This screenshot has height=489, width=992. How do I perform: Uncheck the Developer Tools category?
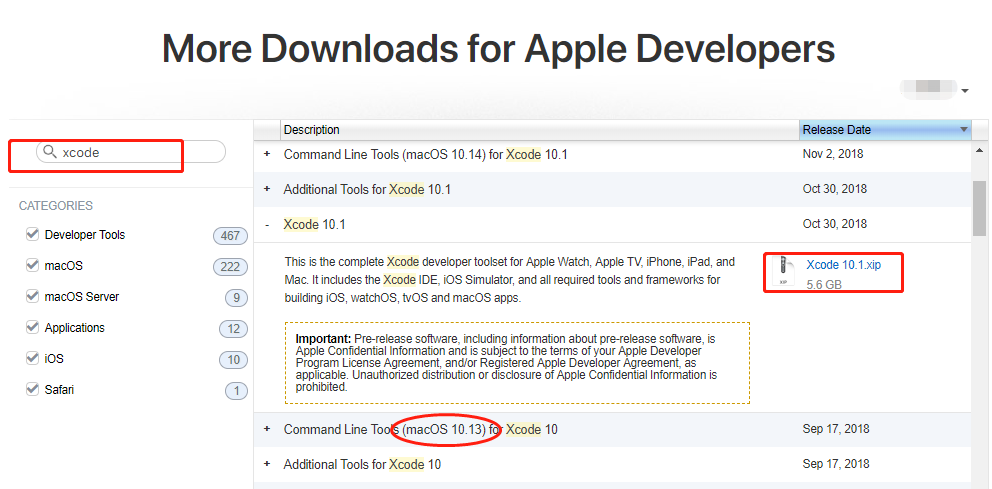click(x=32, y=235)
